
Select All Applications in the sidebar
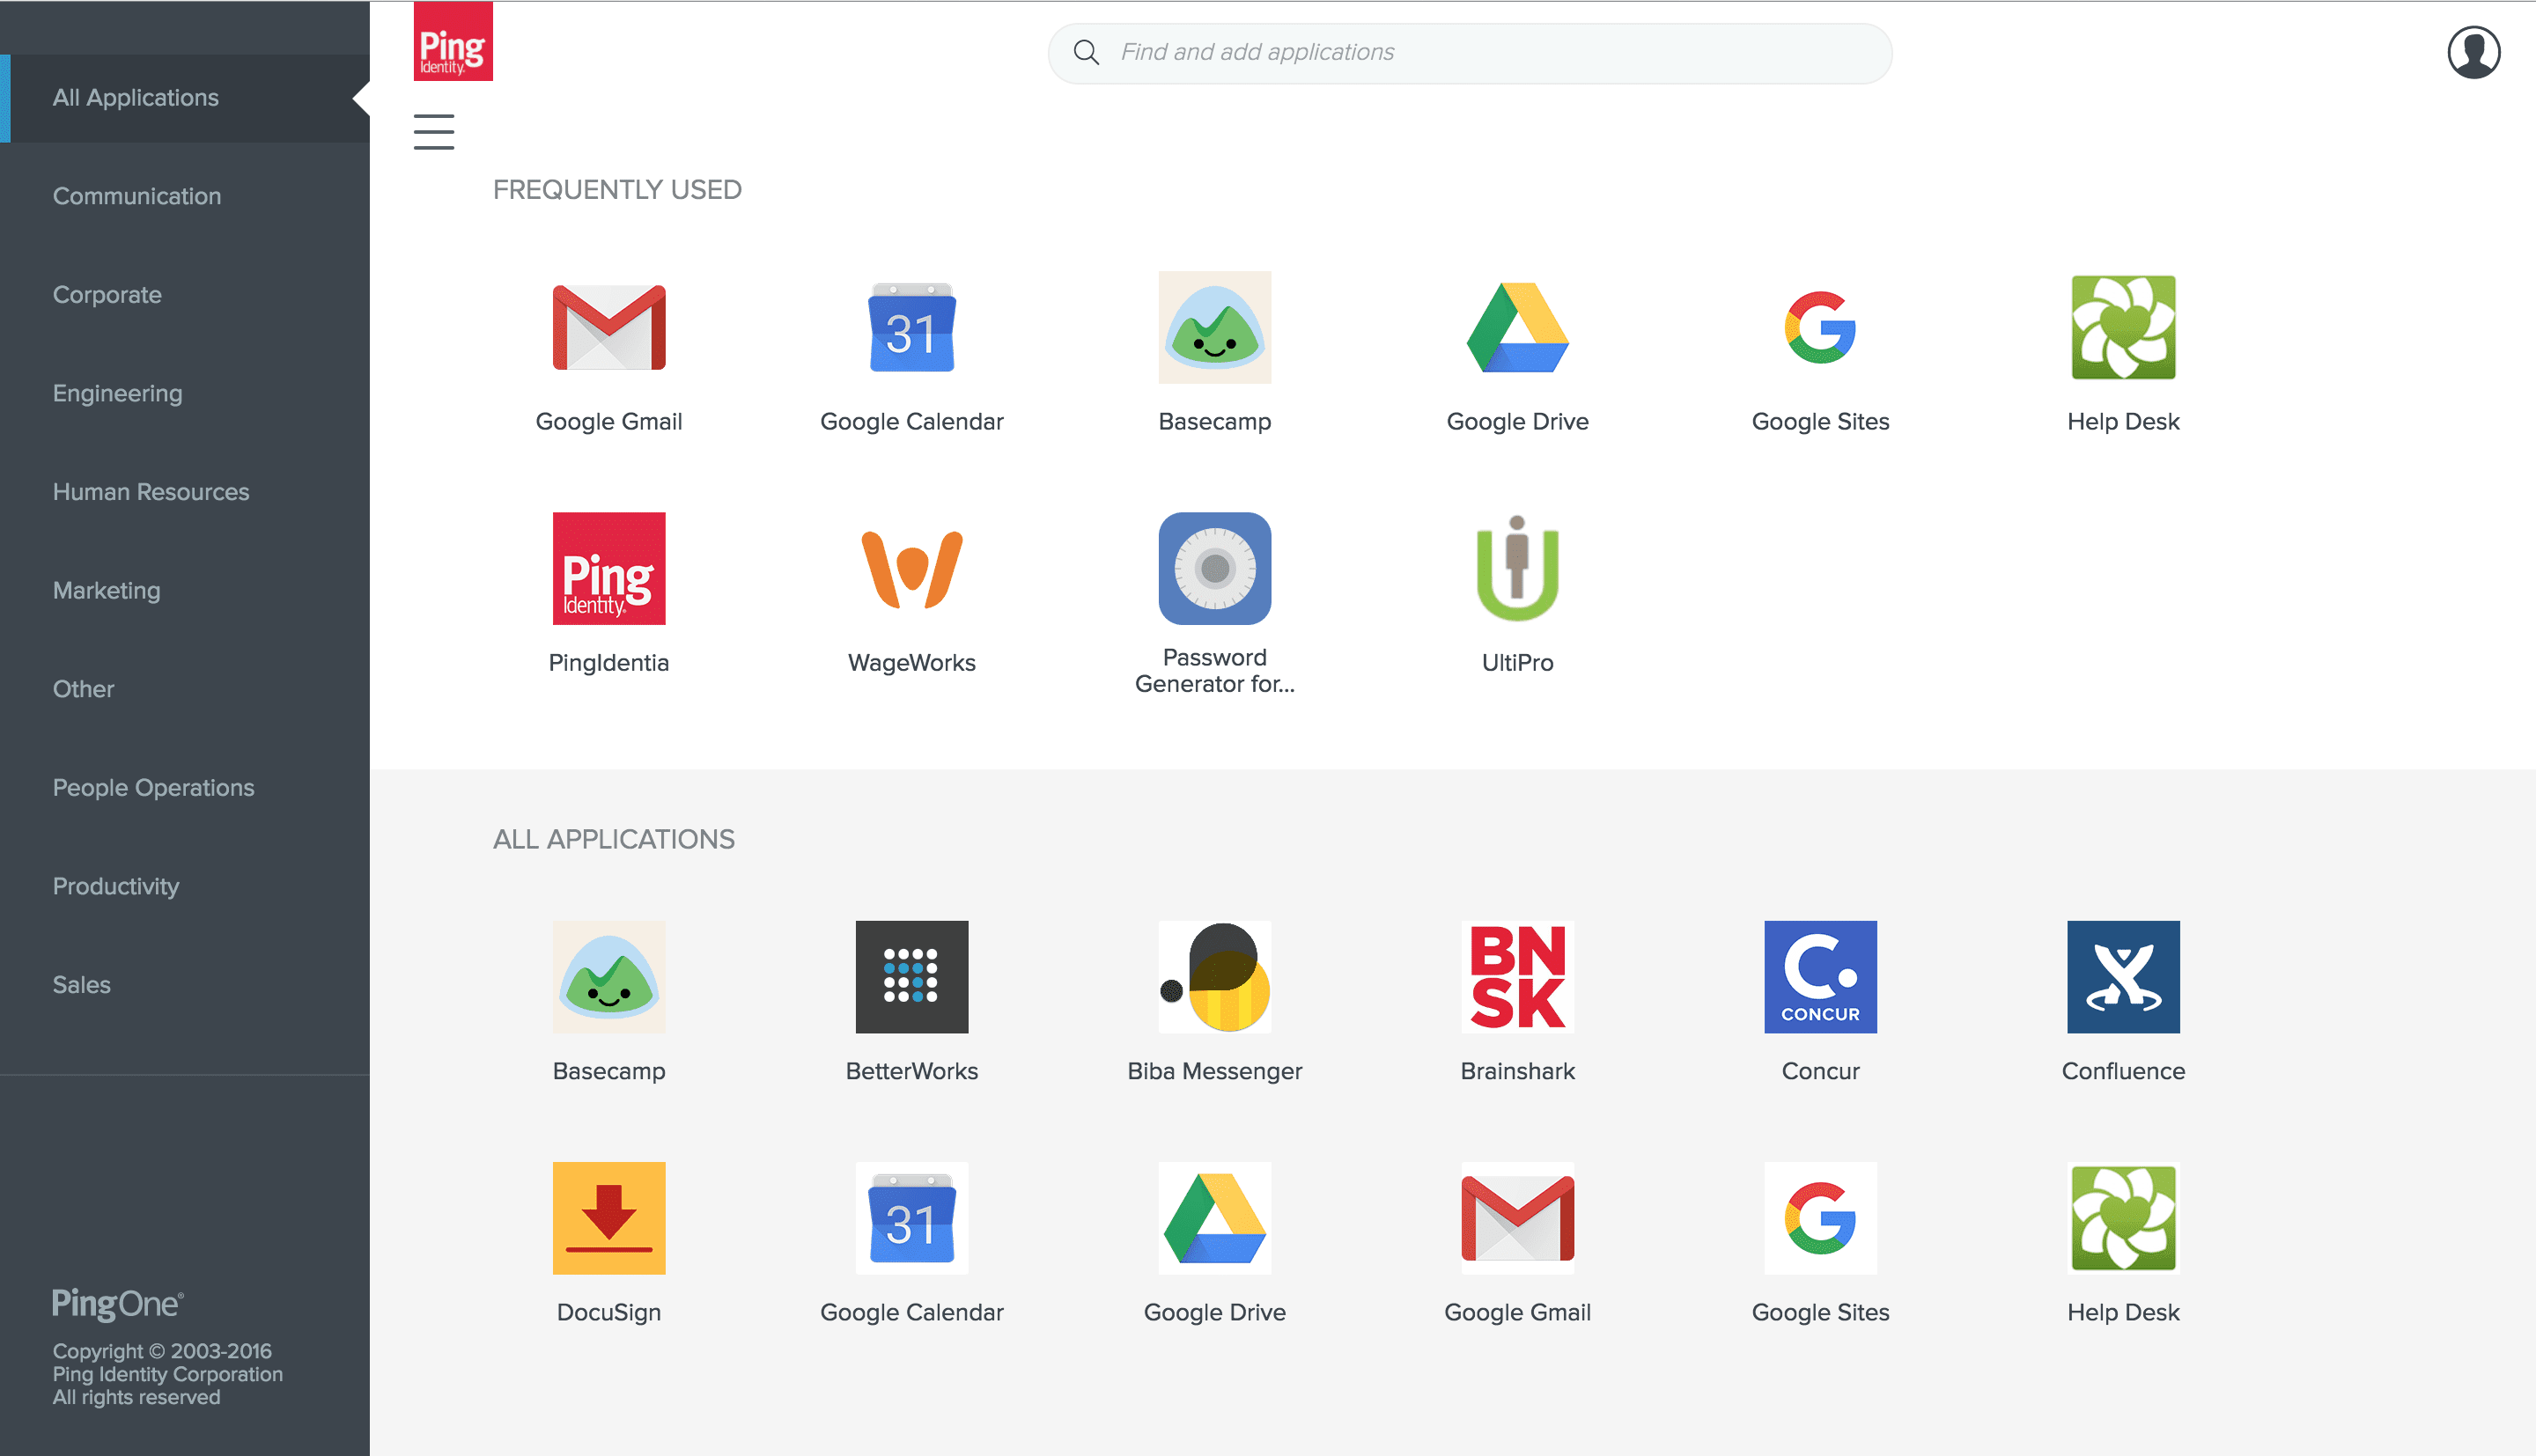point(185,98)
